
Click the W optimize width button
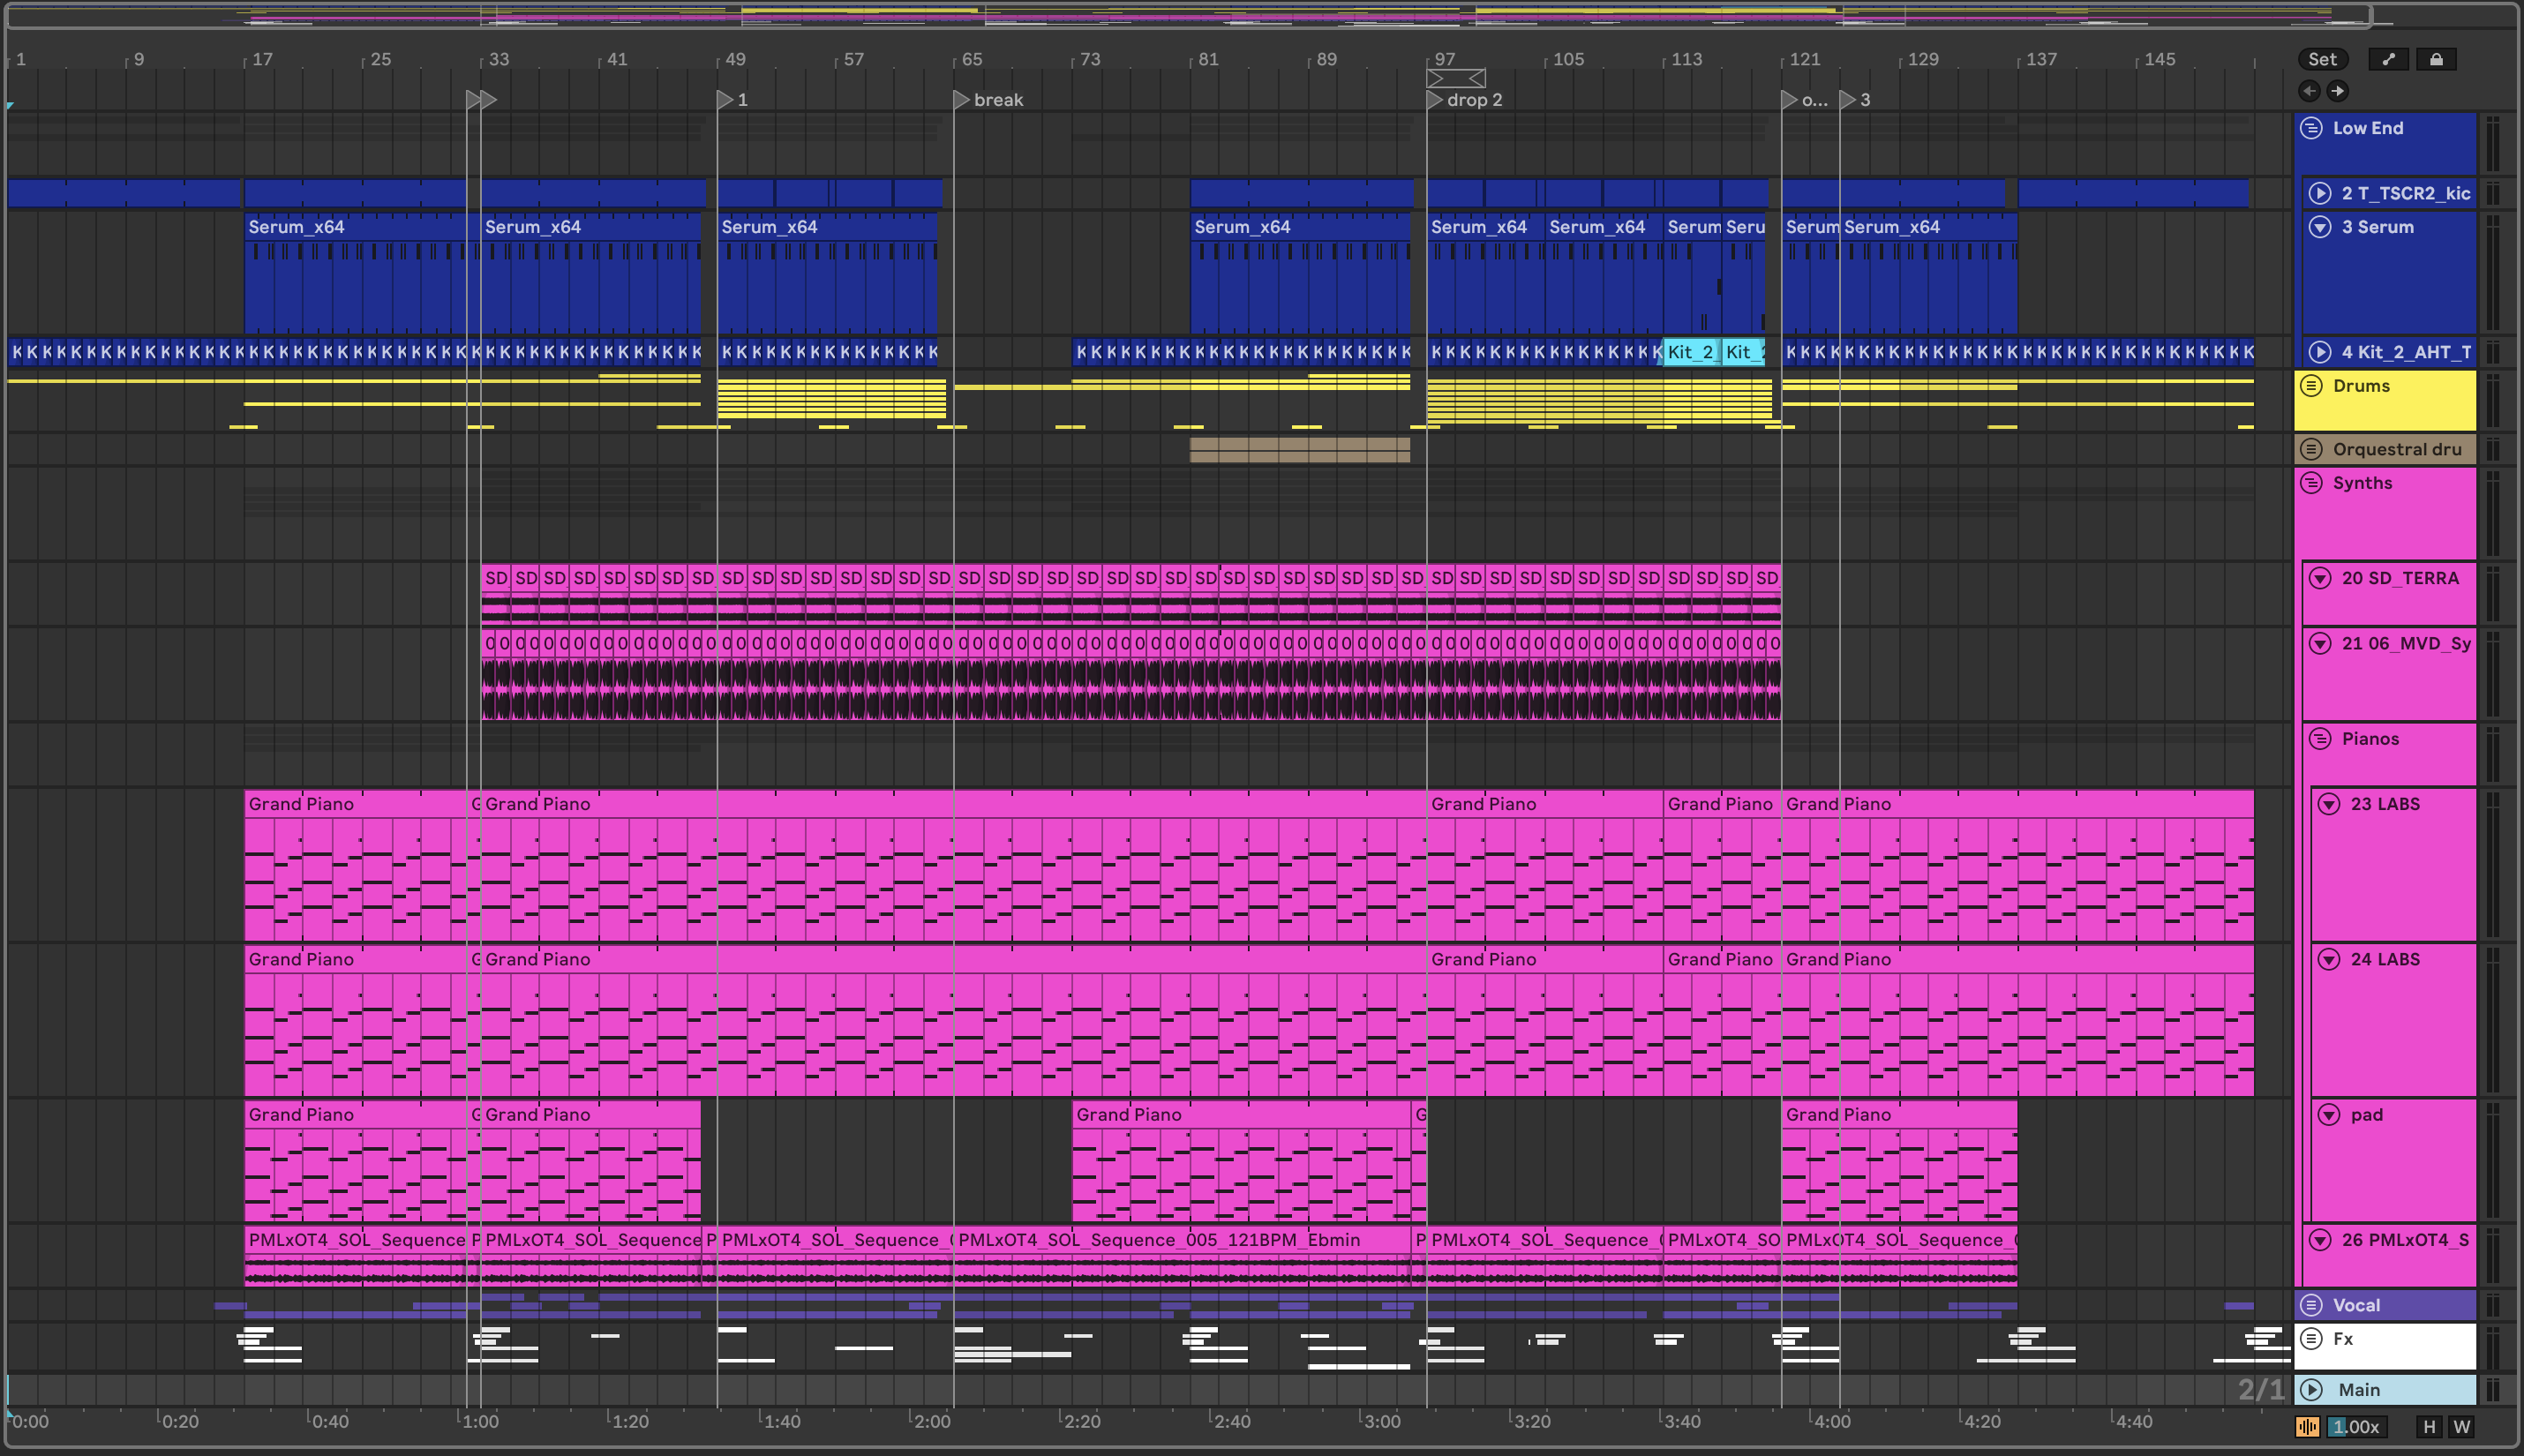pyautogui.click(x=2462, y=1427)
